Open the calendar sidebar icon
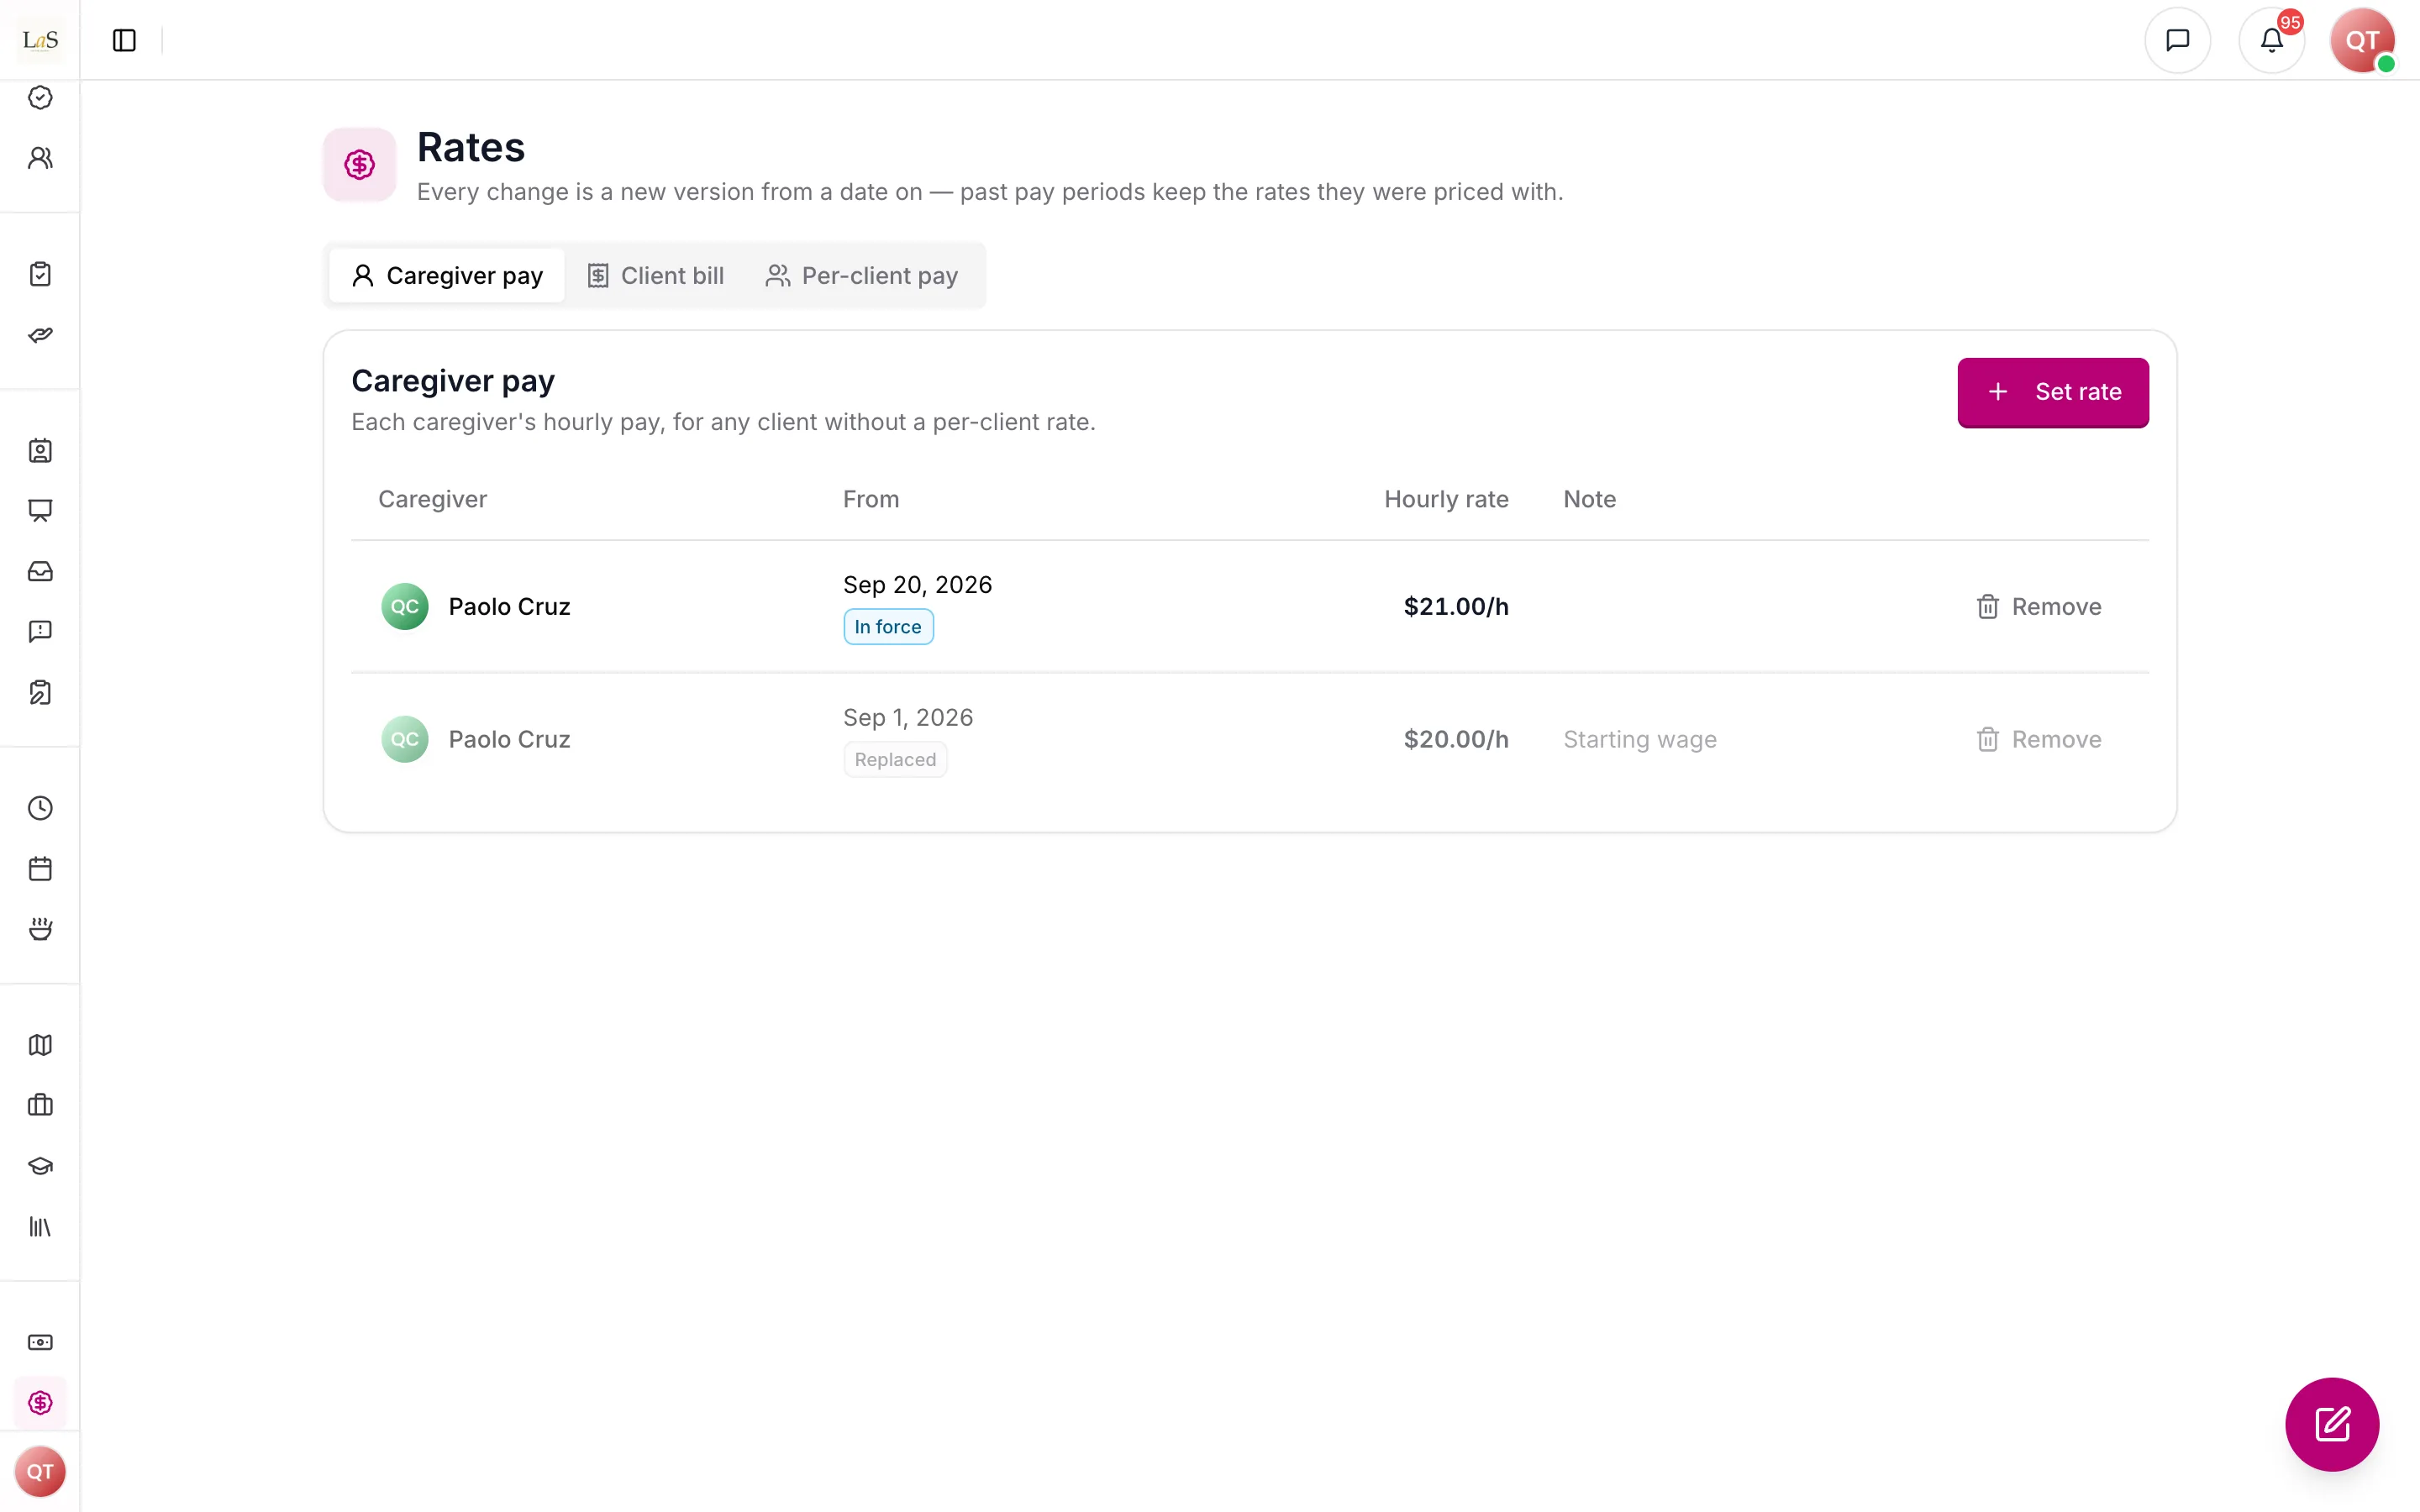The image size is (2420, 1512). 40,869
